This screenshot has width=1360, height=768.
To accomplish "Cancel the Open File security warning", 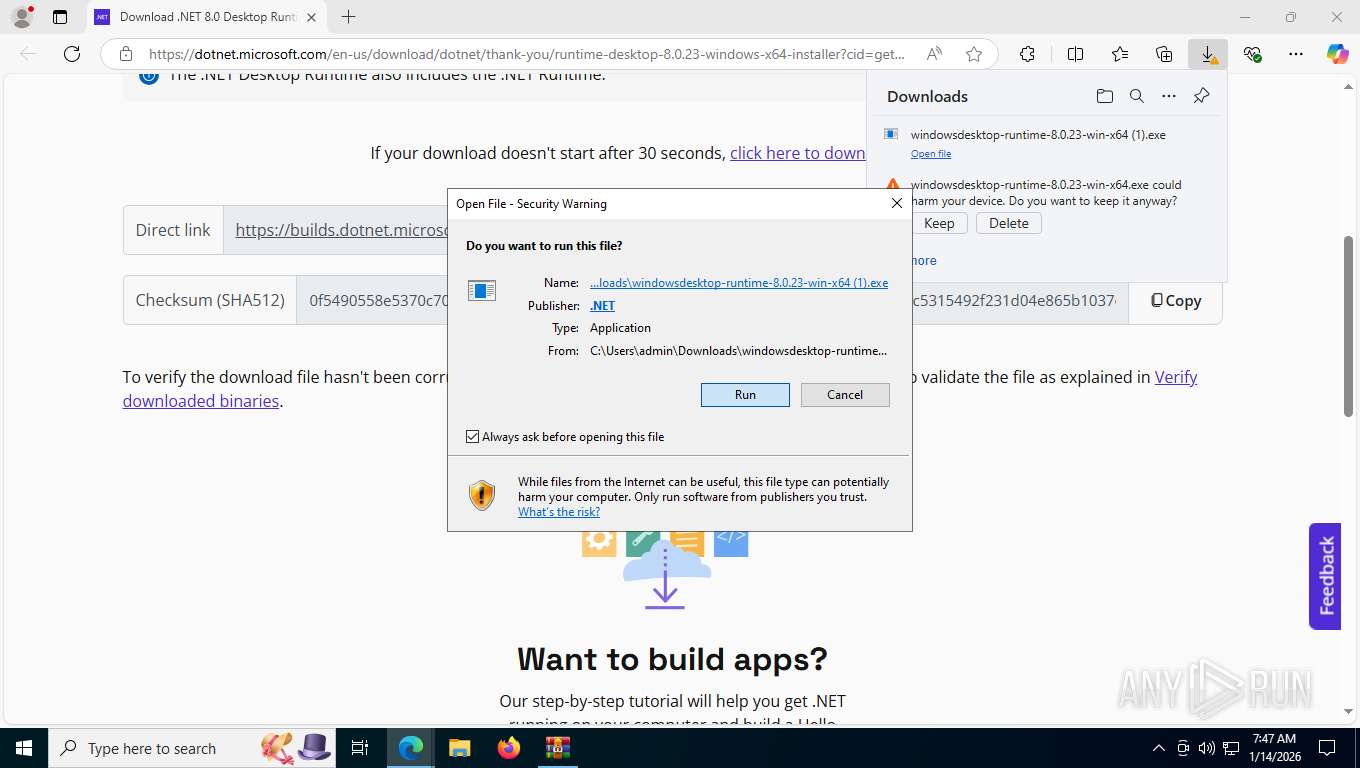I will tap(845, 395).
